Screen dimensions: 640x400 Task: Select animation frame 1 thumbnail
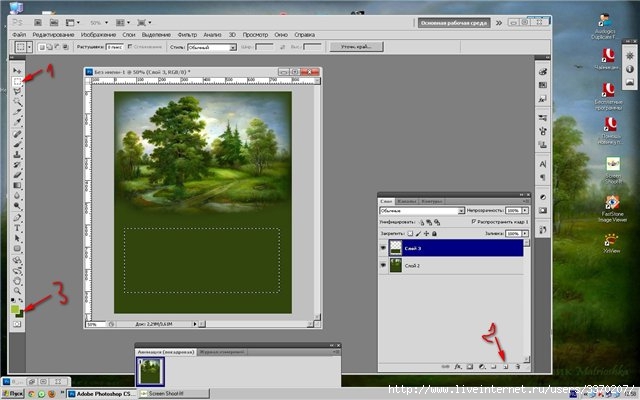pos(150,371)
